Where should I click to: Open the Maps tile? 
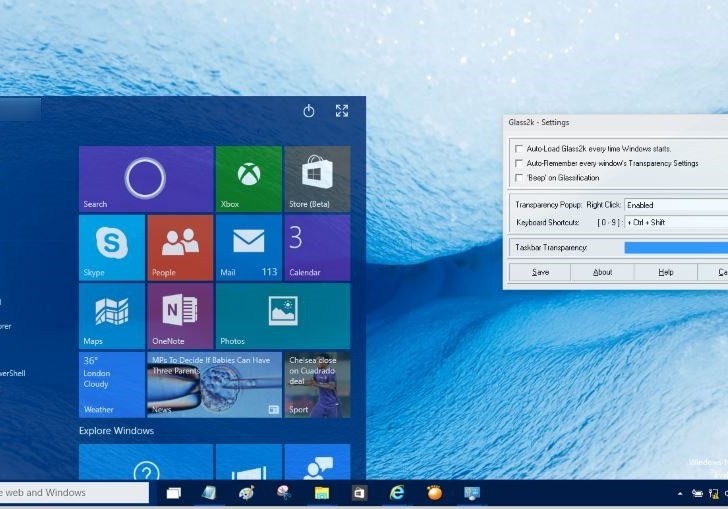[112, 315]
